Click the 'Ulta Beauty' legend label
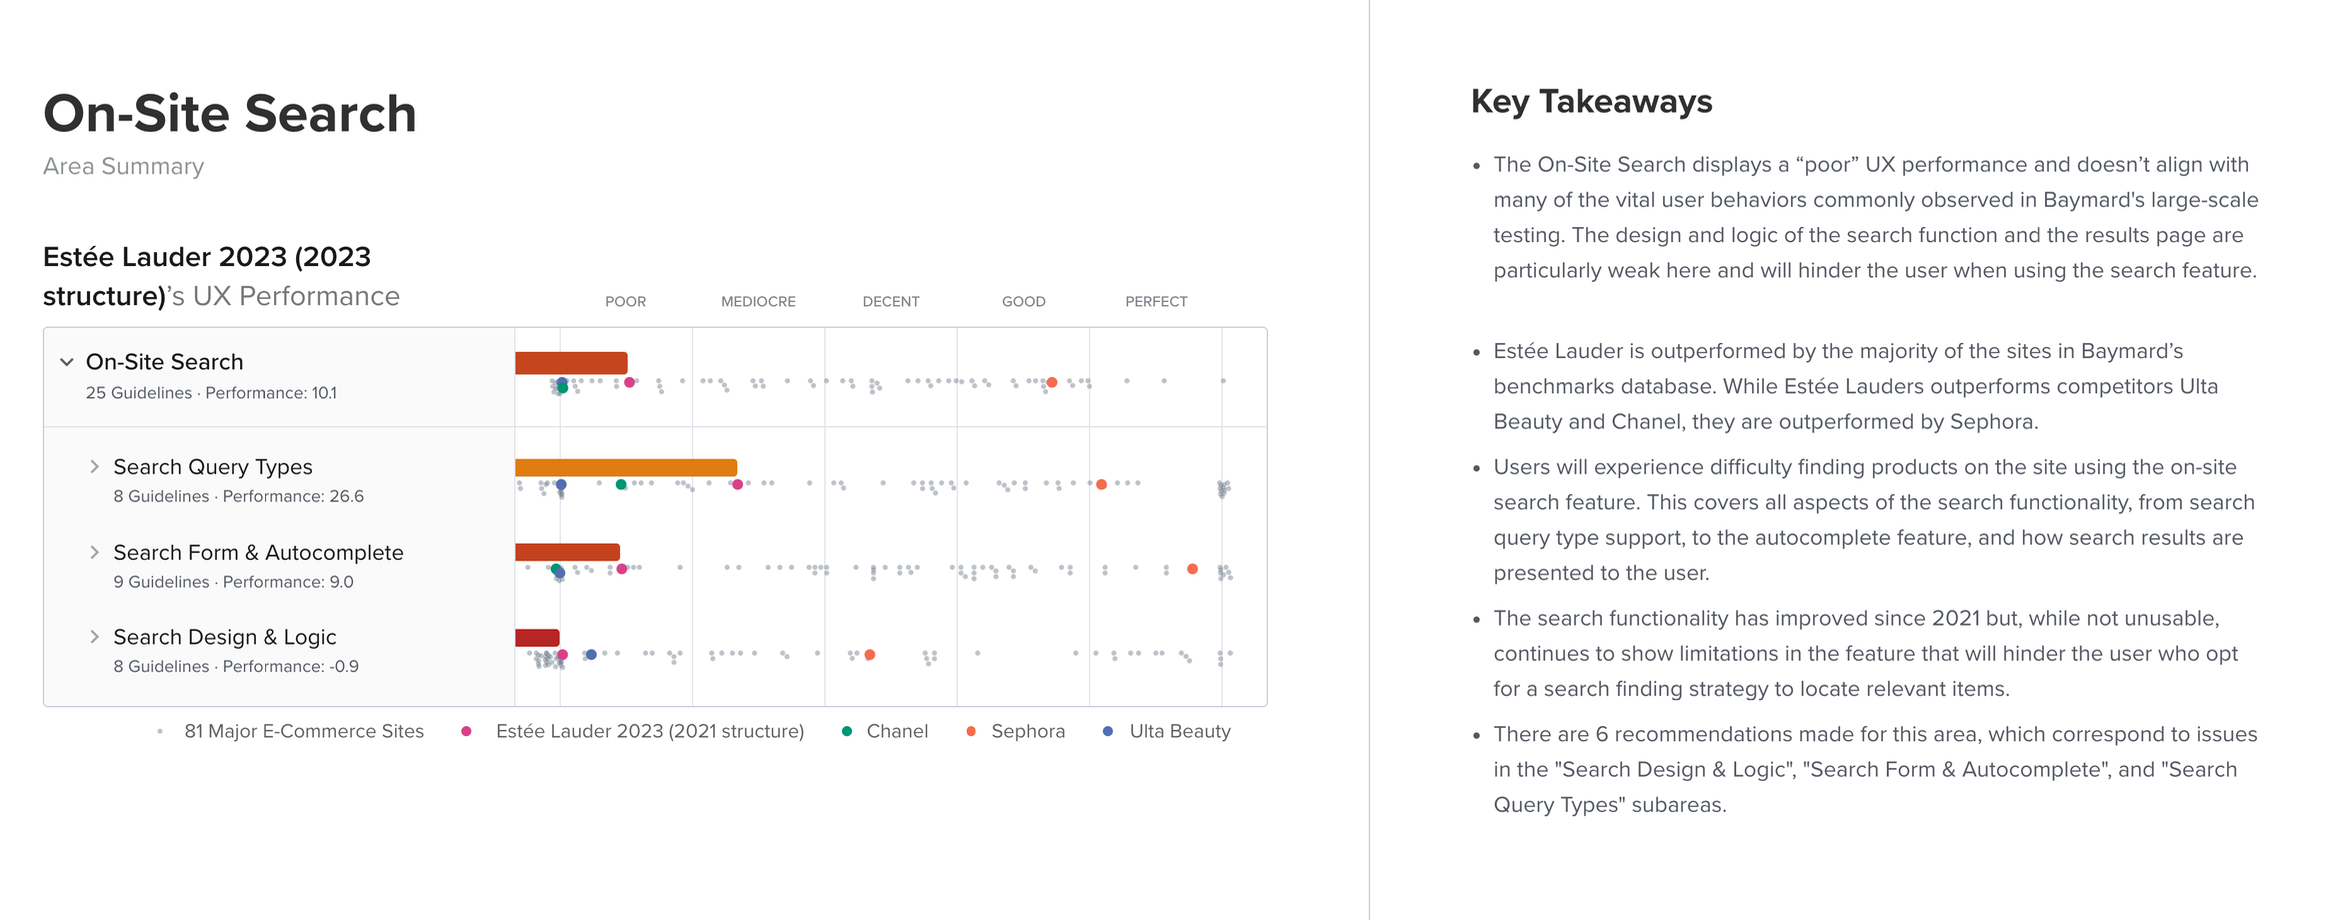 (1180, 732)
